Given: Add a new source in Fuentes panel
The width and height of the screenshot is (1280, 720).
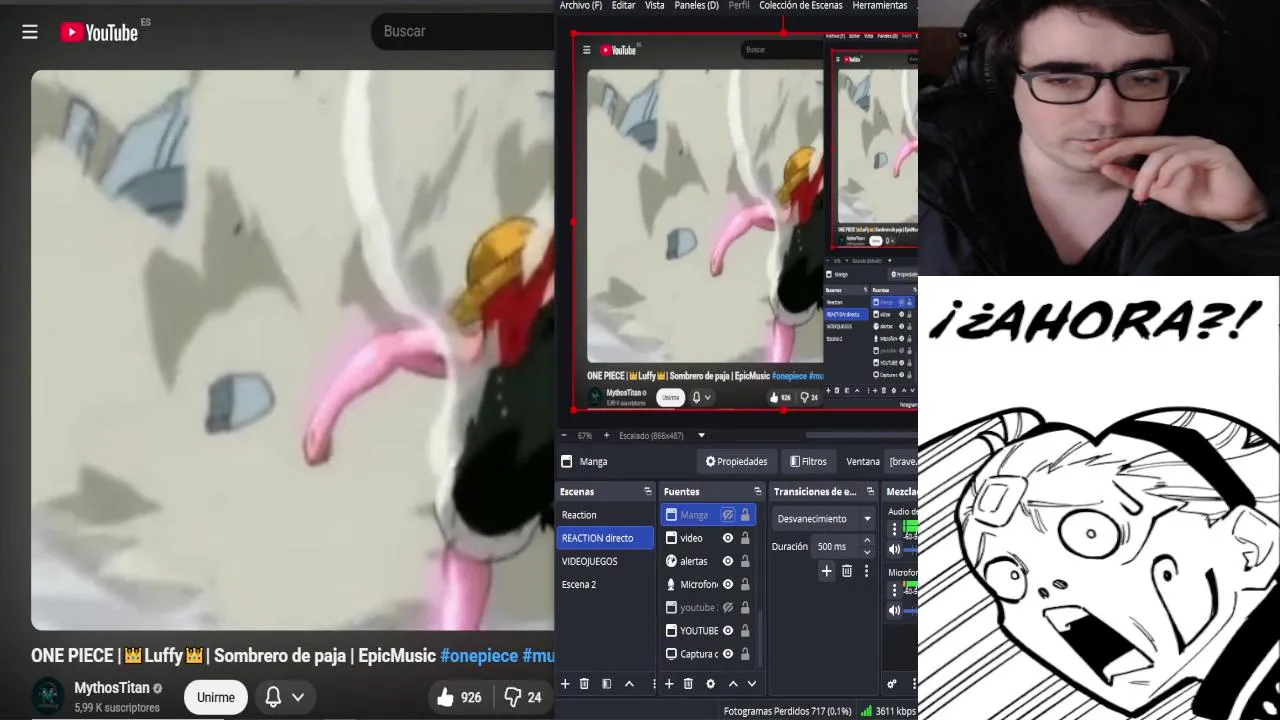Looking at the screenshot, I should click(x=669, y=684).
